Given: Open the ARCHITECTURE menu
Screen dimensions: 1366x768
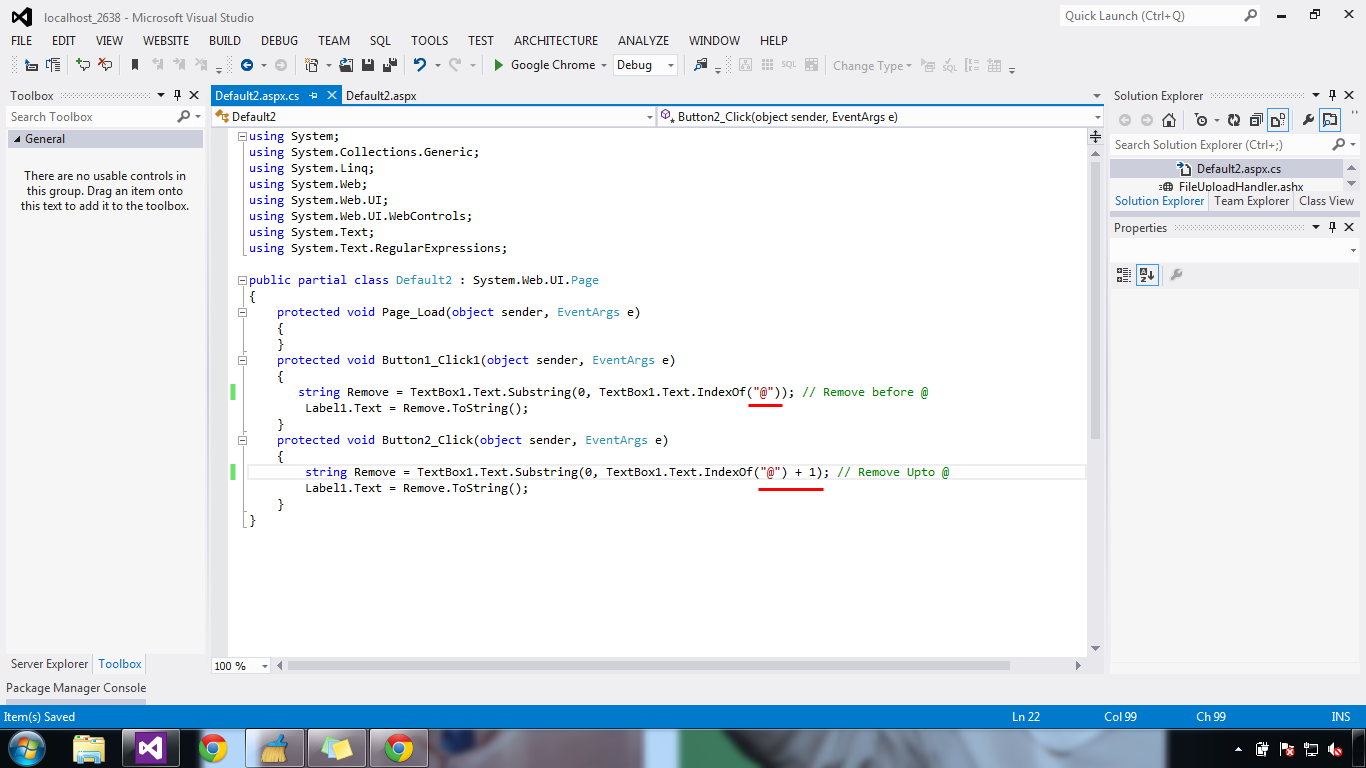Looking at the screenshot, I should pyautogui.click(x=556, y=41).
